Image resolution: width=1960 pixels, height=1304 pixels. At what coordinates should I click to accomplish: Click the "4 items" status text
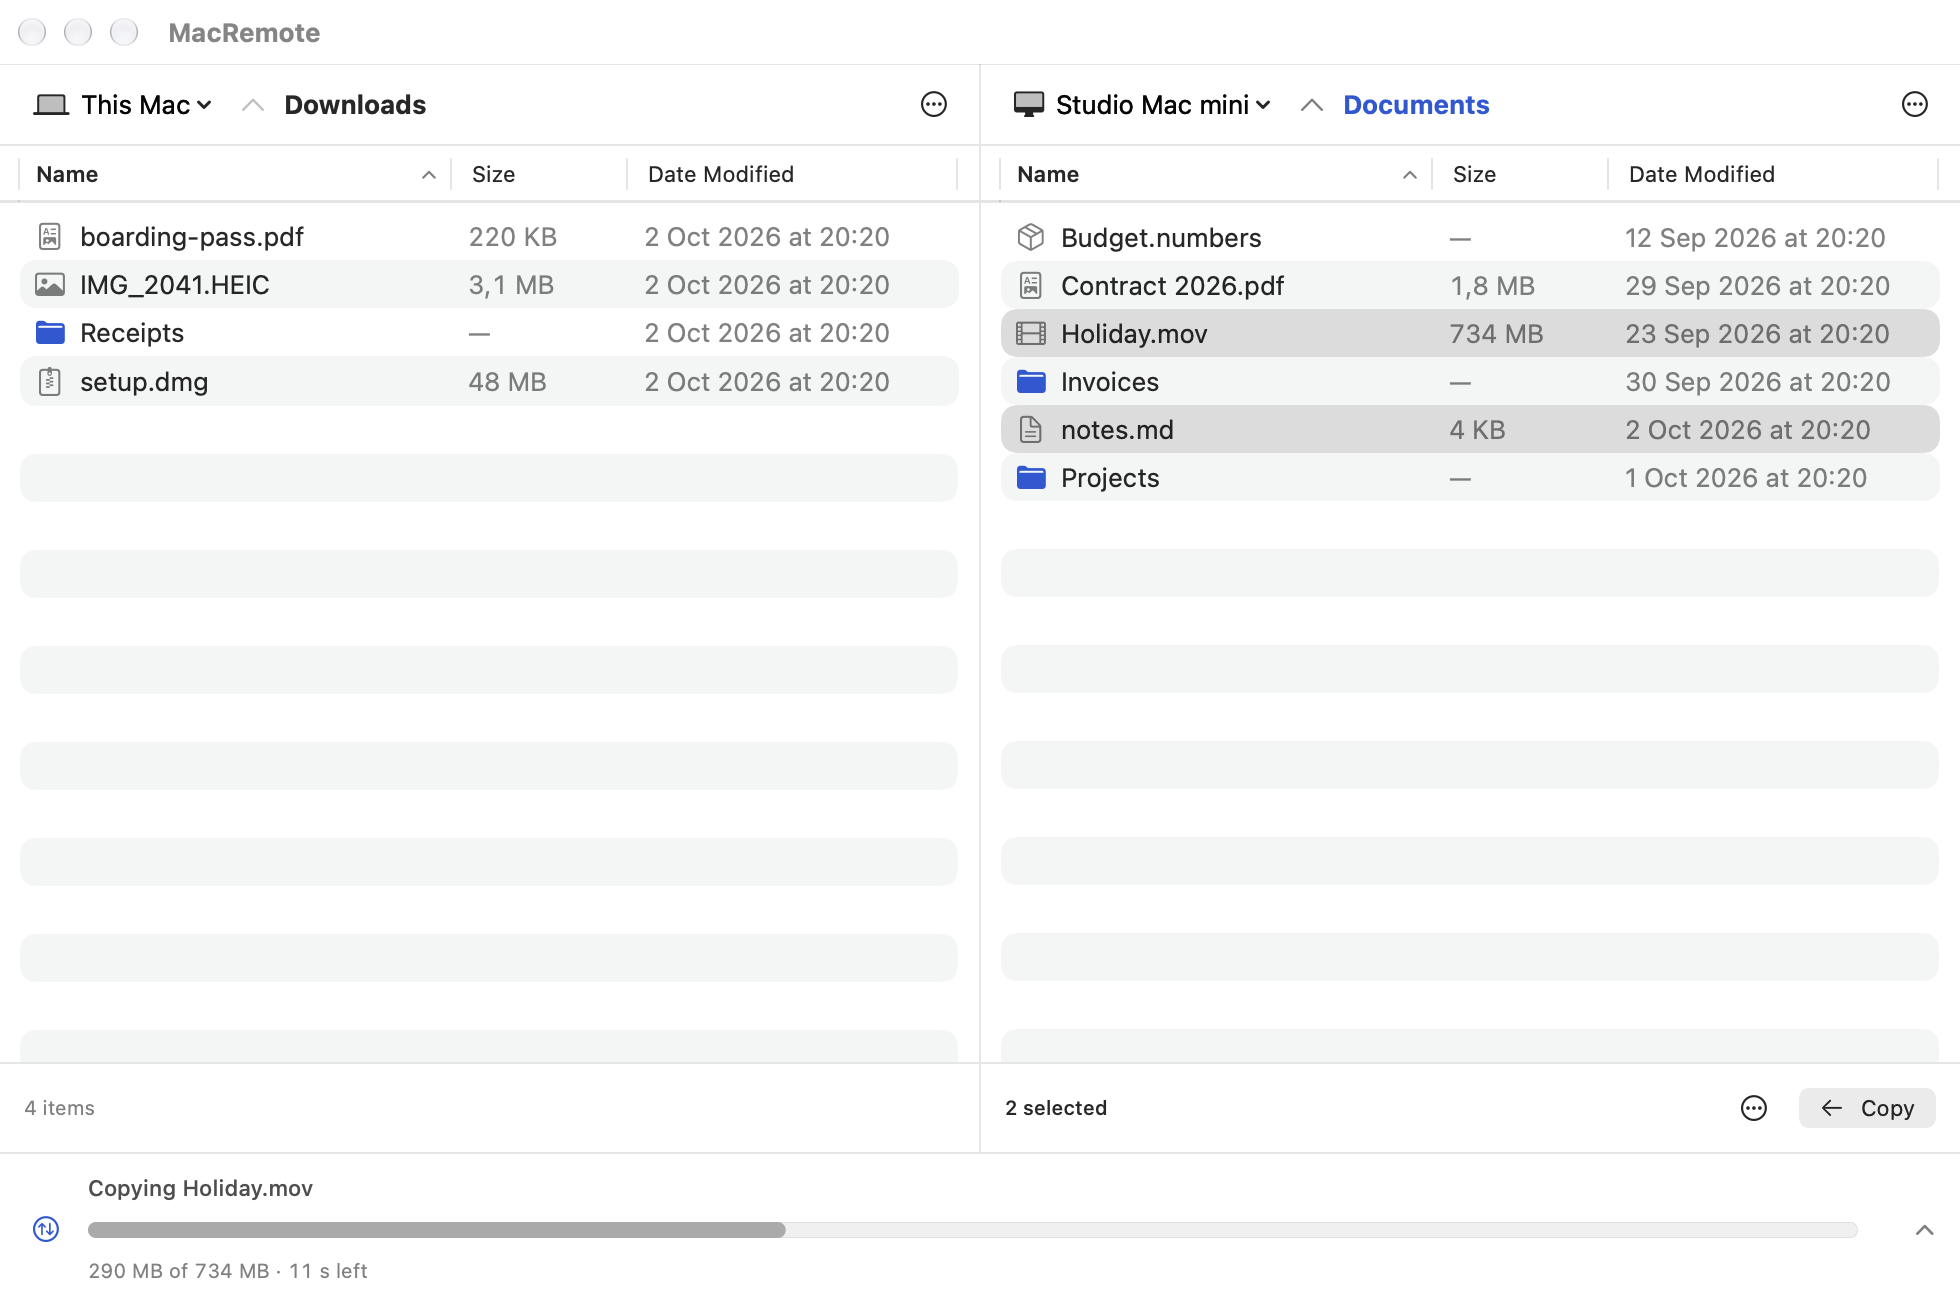(x=59, y=1108)
